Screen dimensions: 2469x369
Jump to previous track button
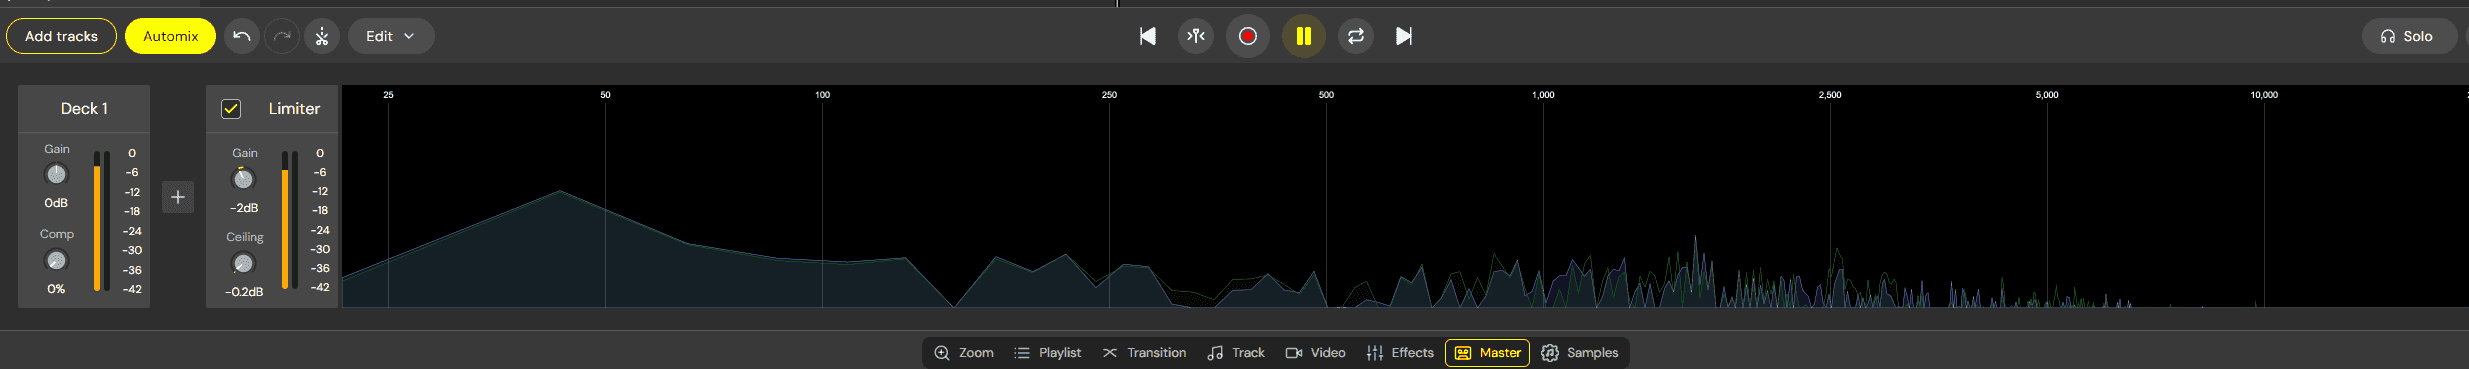[x=1148, y=36]
